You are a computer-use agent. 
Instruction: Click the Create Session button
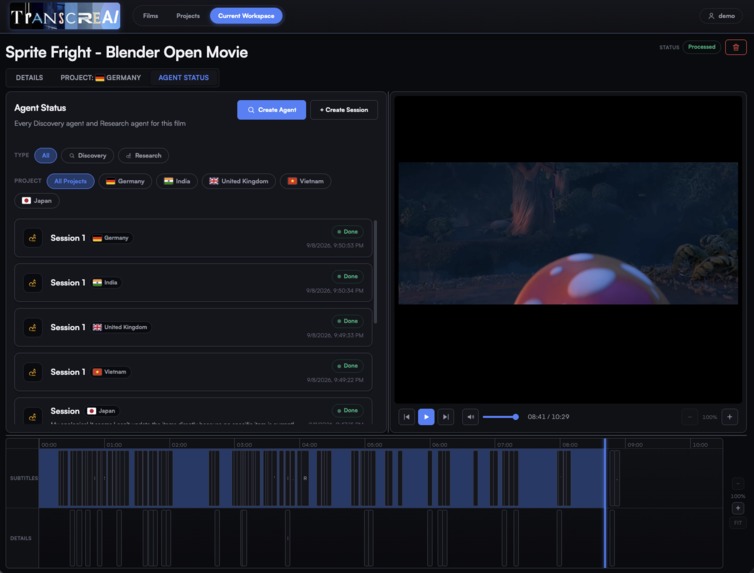[344, 110]
